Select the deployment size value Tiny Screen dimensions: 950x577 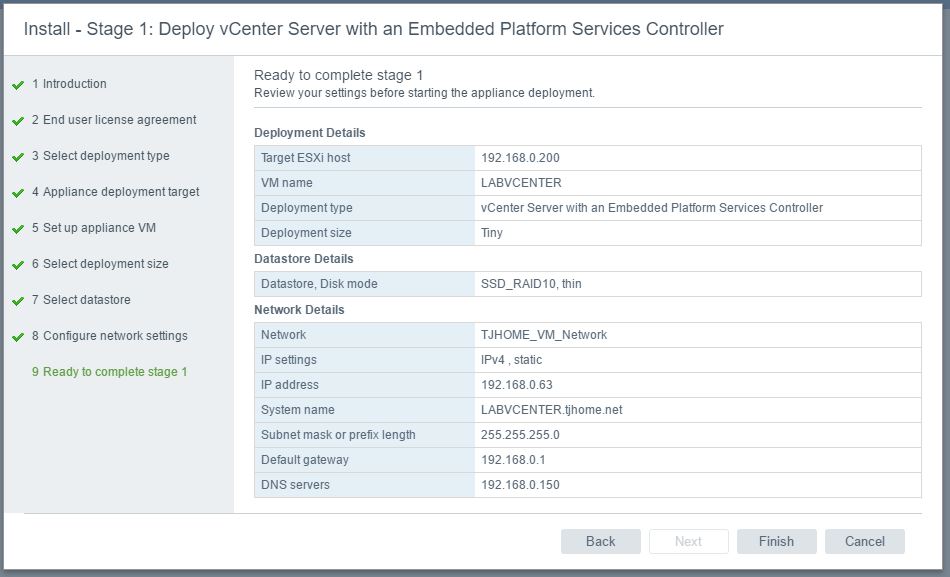[492, 233]
